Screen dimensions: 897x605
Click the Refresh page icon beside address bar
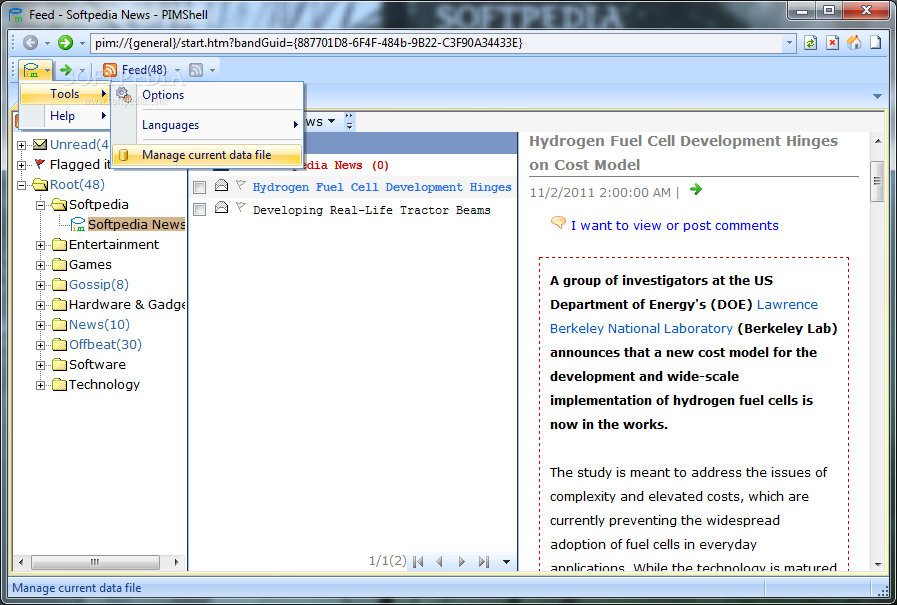point(810,43)
